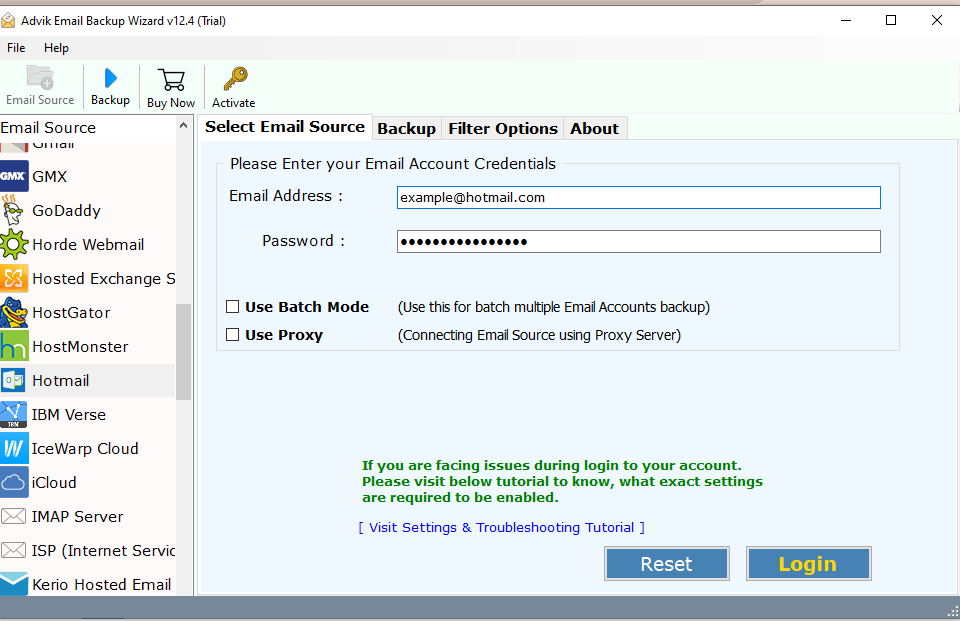Open the Help menu

[56, 48]
